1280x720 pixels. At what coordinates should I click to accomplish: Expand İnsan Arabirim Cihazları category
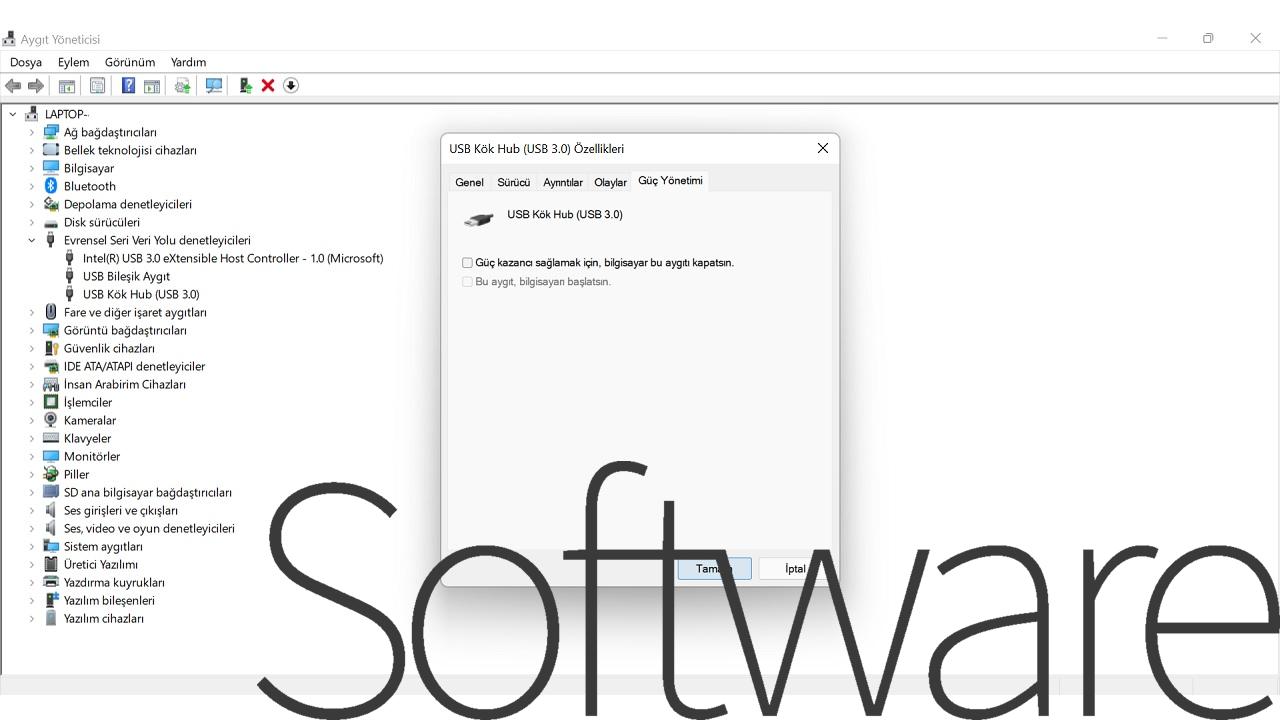click(31, 384)
